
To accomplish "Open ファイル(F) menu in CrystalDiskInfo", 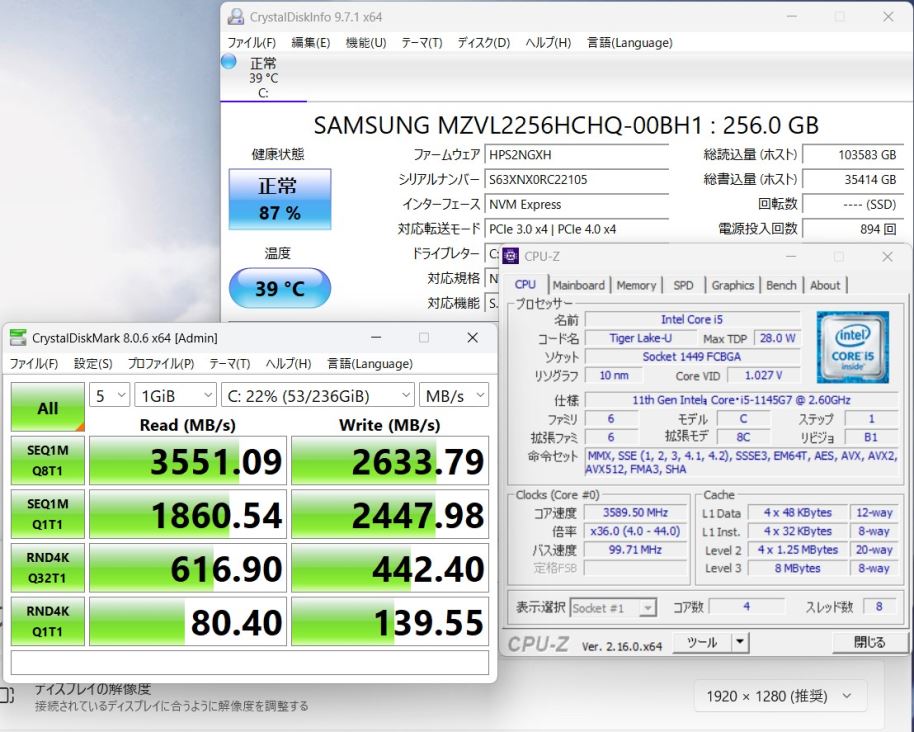I will tap(251, 43).
